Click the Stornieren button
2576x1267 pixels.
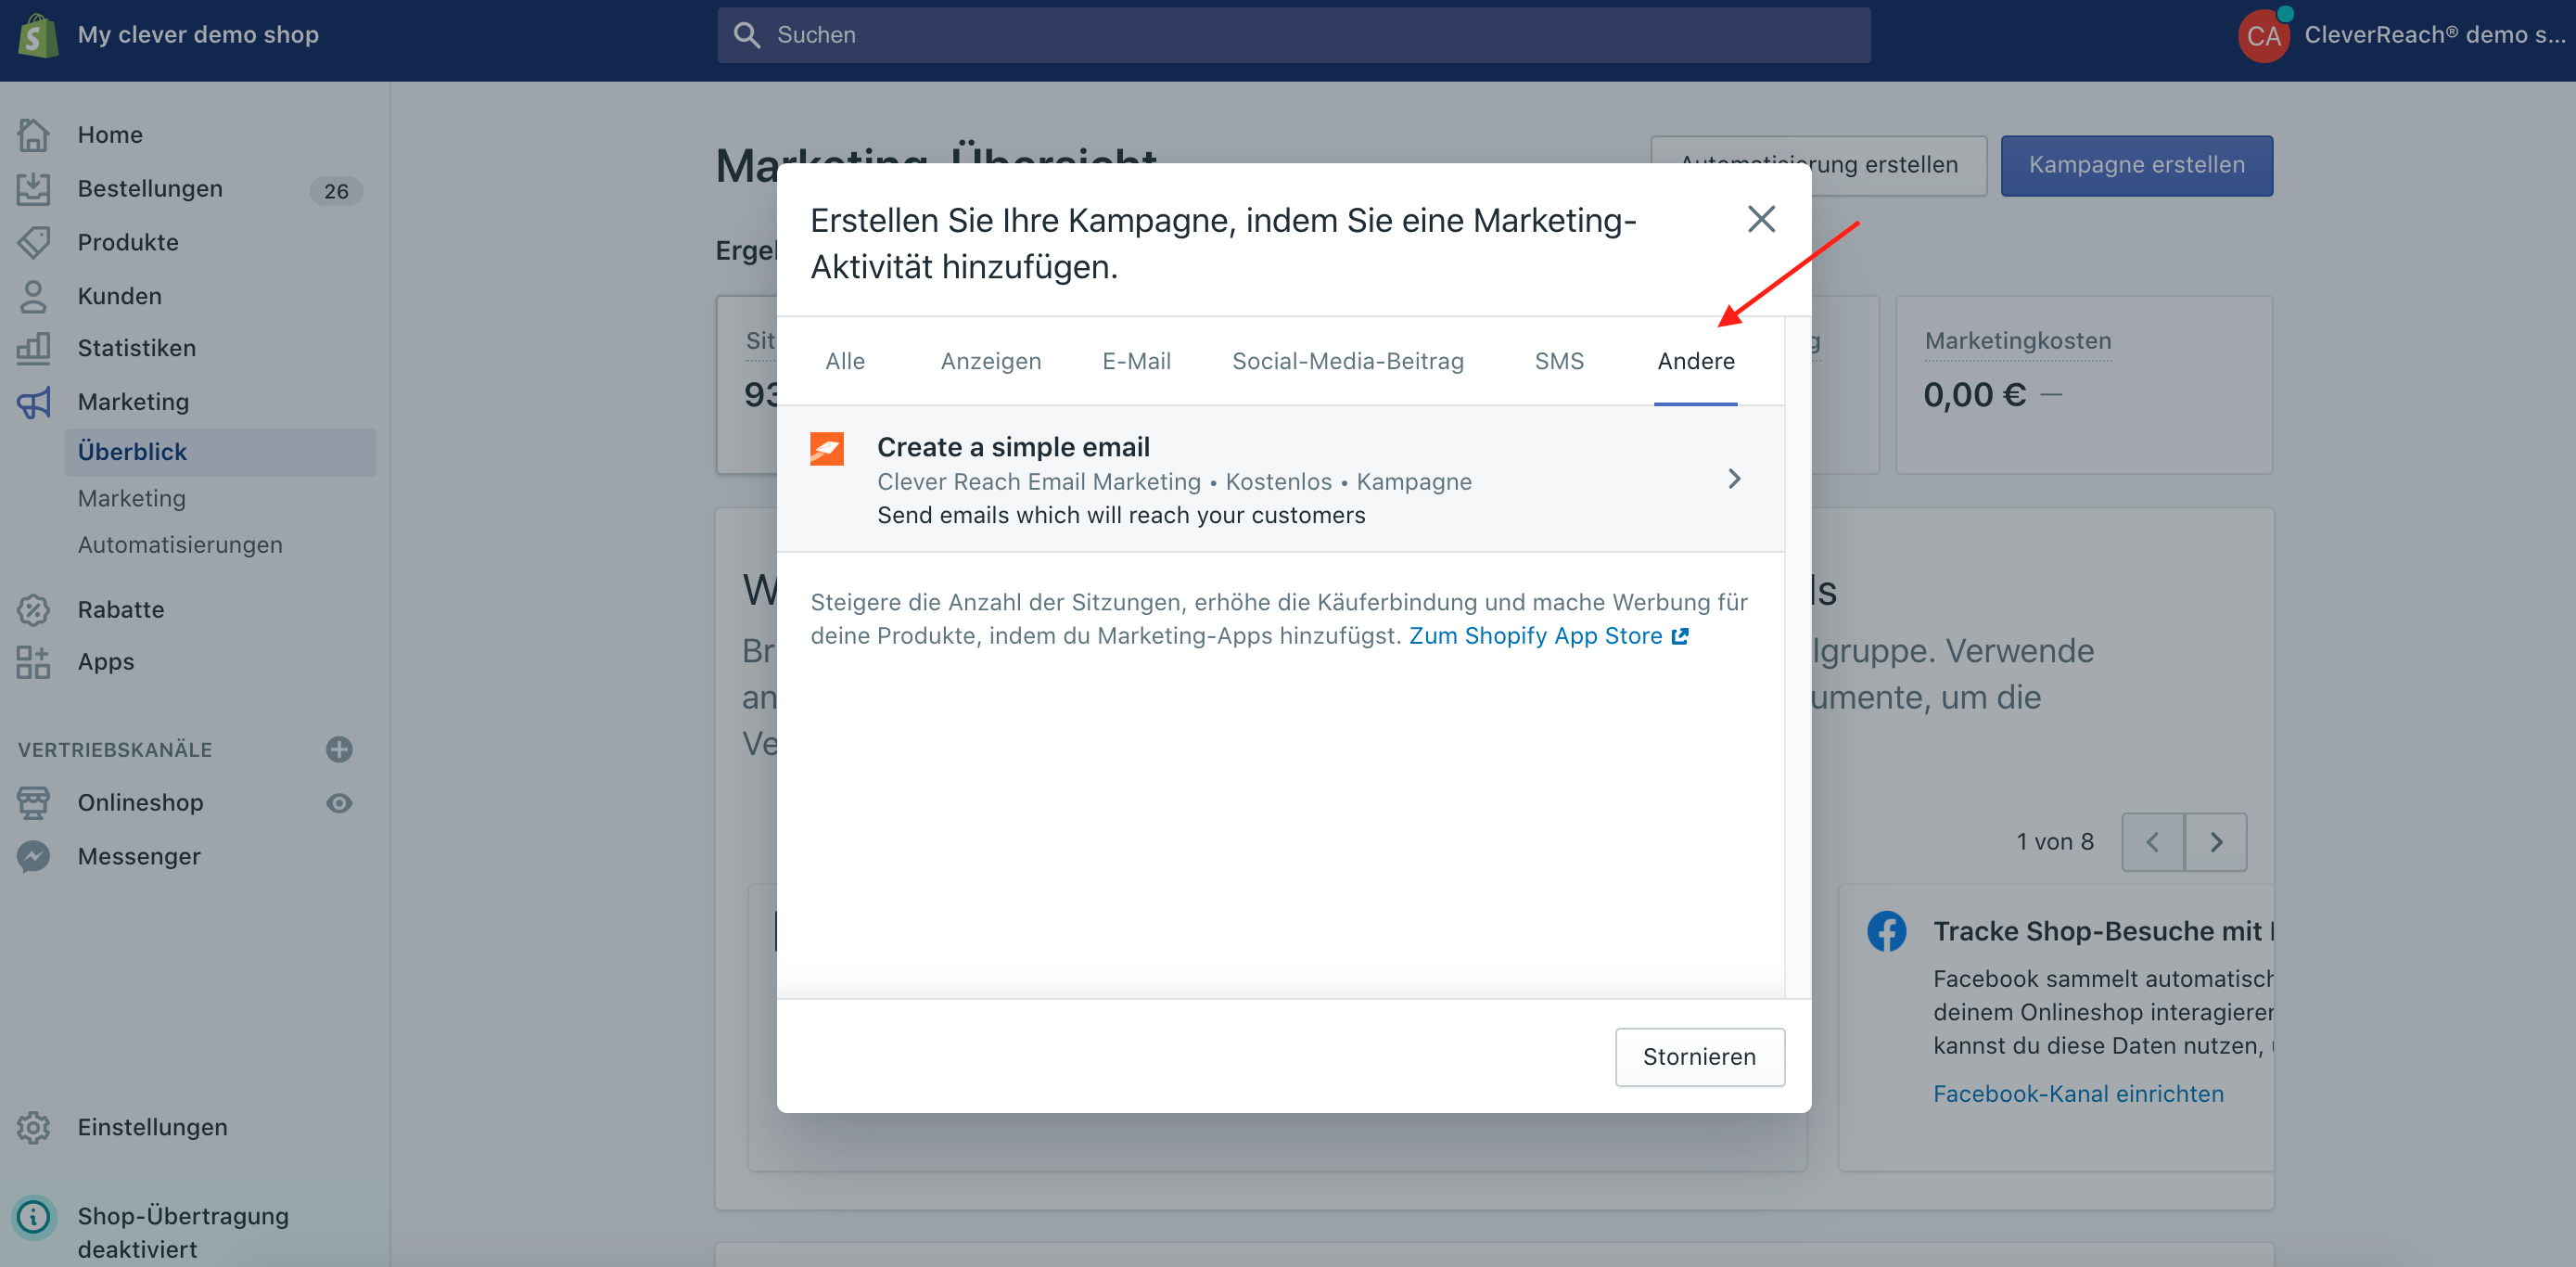pos(1699,1057)
